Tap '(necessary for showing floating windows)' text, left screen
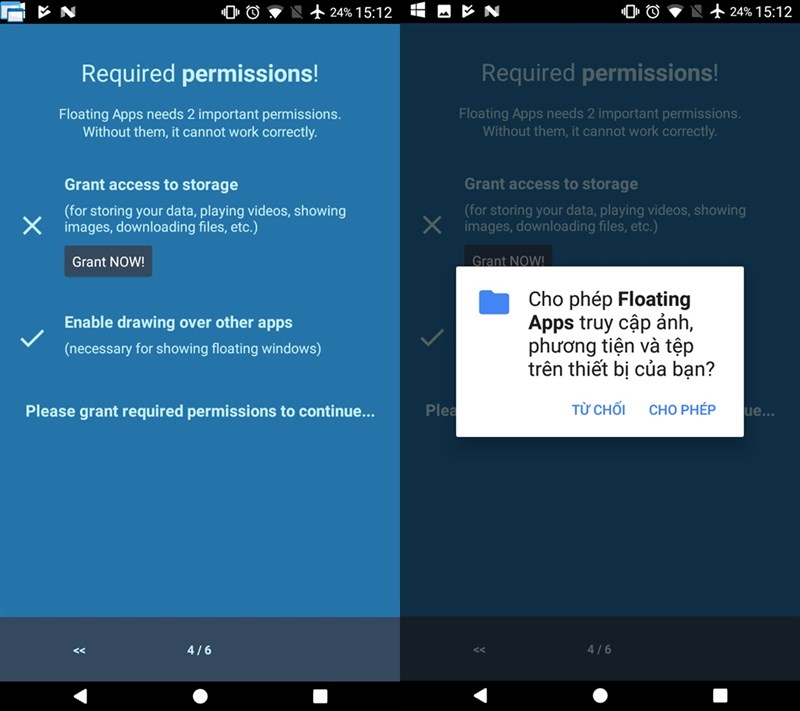 193,348
